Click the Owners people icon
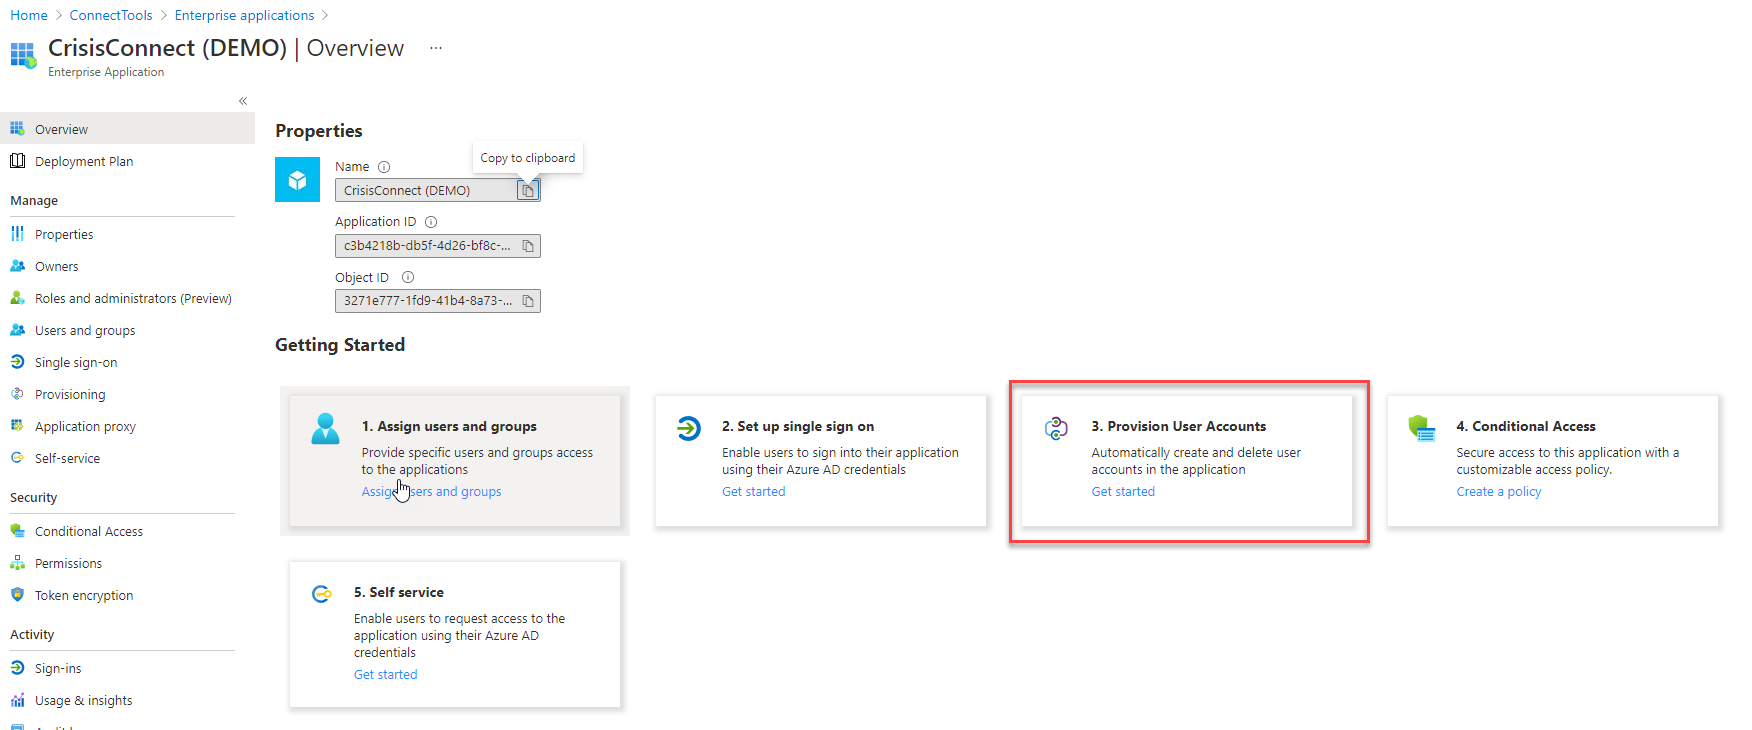The image size is (1752, 730). coord(17,265)
